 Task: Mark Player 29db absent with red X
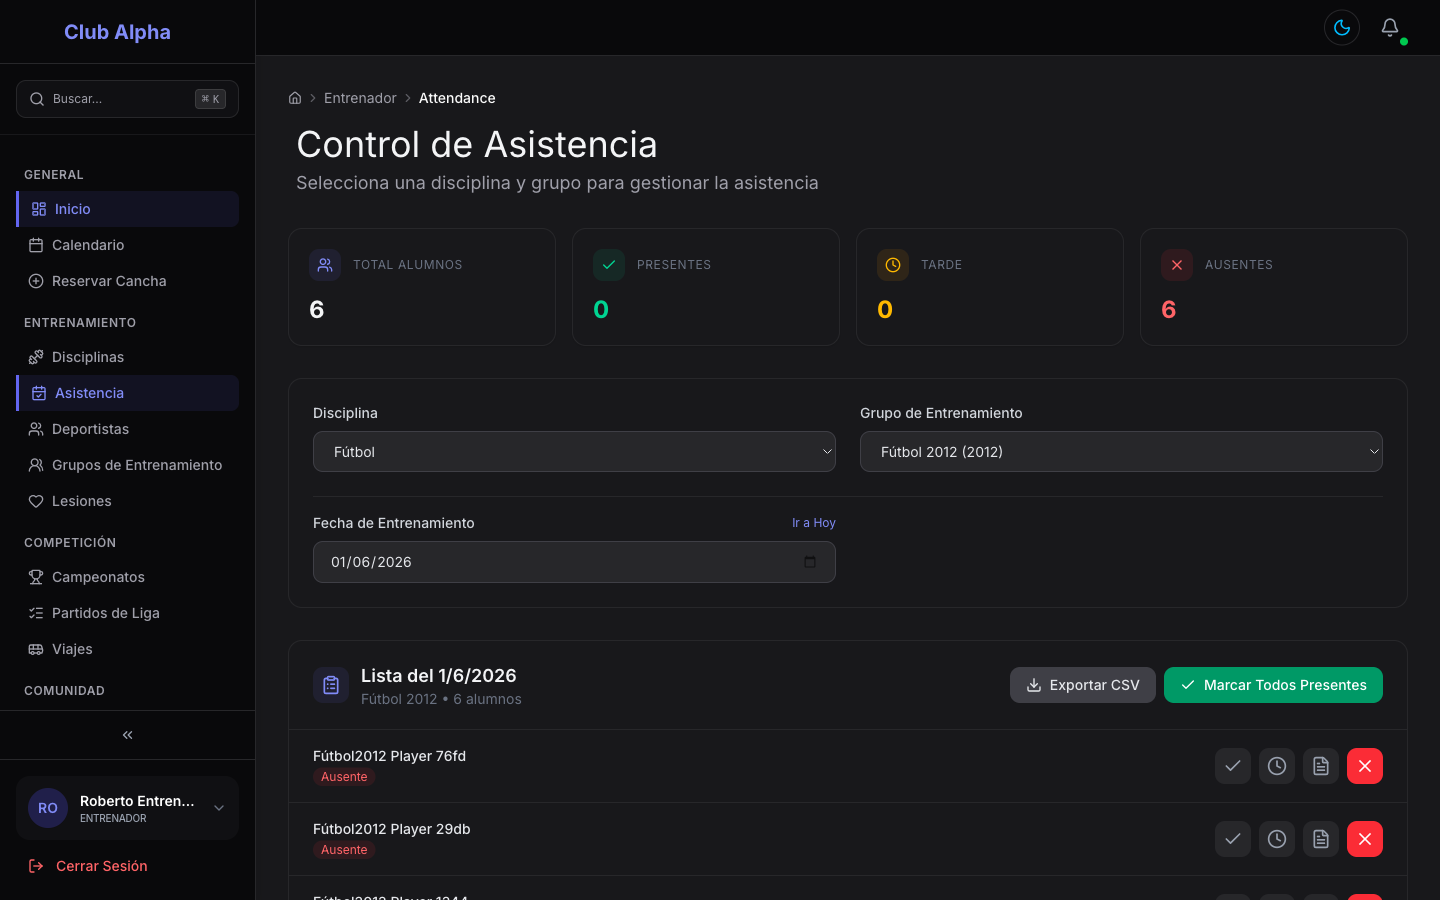tap(1365, 839)
